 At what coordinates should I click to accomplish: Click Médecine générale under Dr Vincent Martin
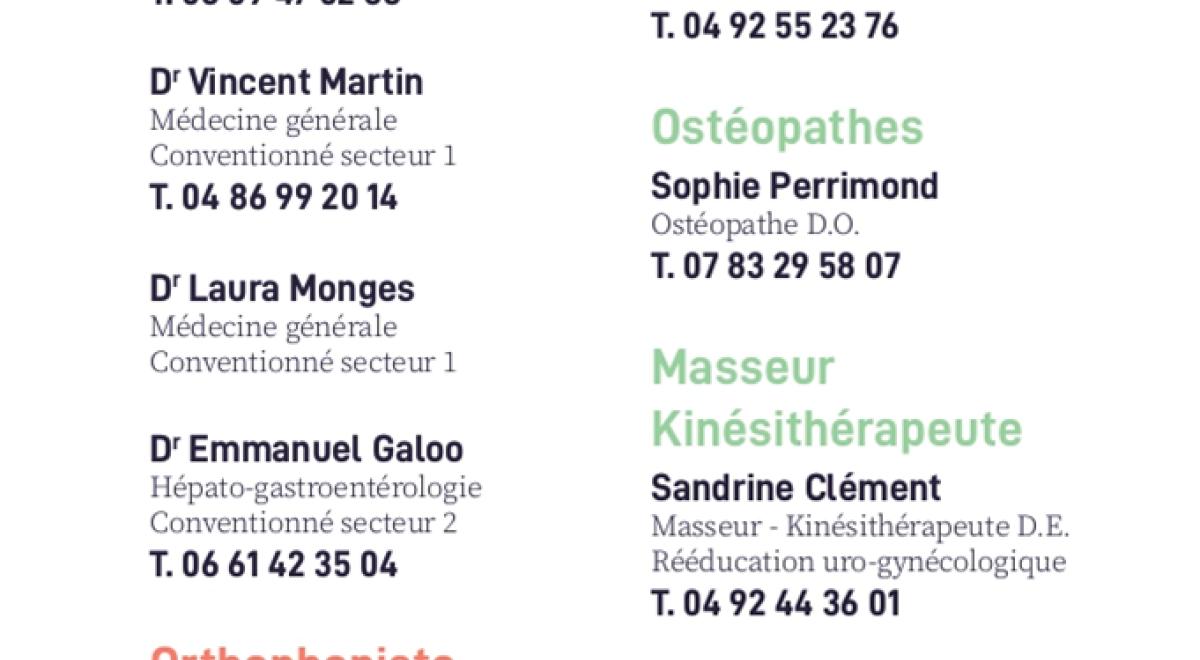coord(273,121)
